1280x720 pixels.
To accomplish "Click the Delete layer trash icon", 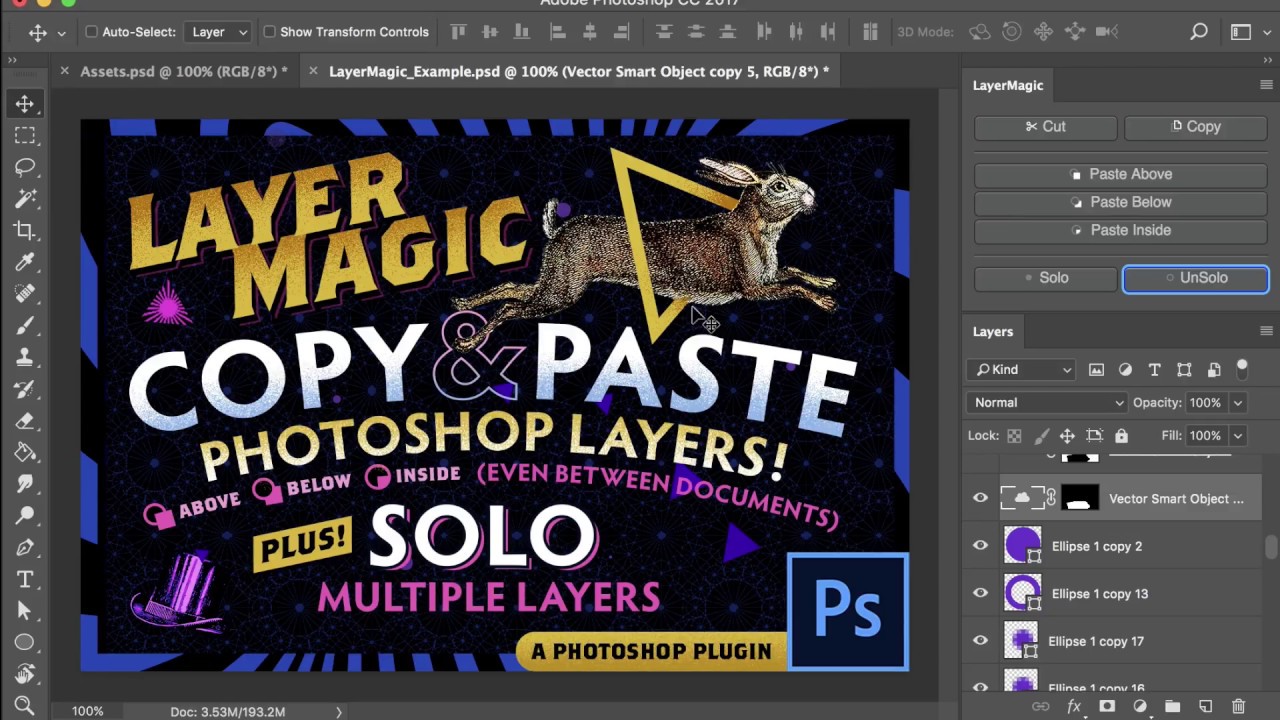I will click(1238, 707).
